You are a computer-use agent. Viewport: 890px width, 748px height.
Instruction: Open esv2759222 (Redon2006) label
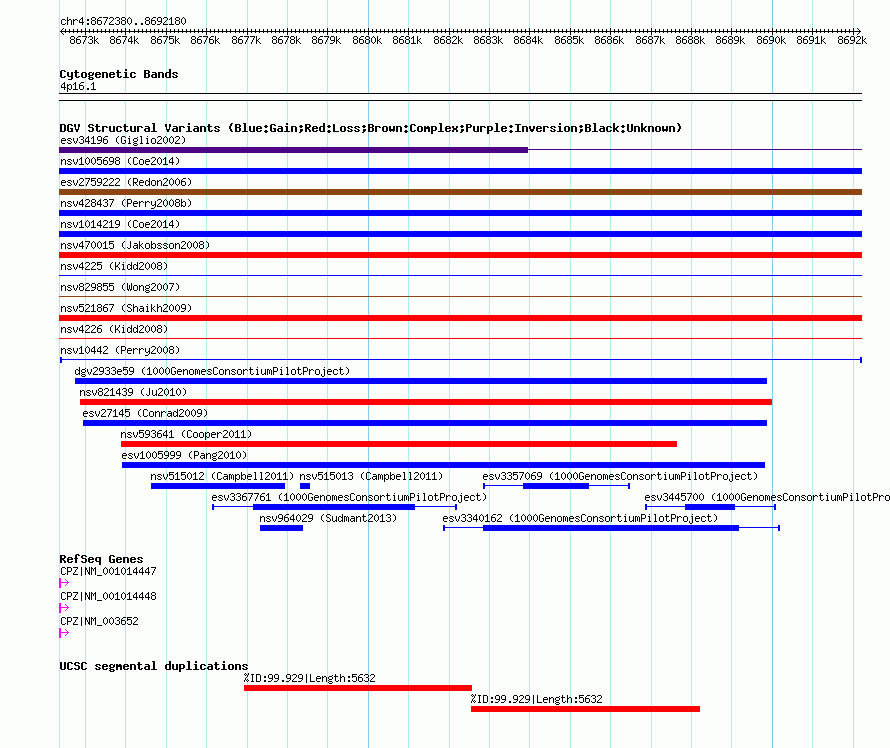click(x=126, y=182)
